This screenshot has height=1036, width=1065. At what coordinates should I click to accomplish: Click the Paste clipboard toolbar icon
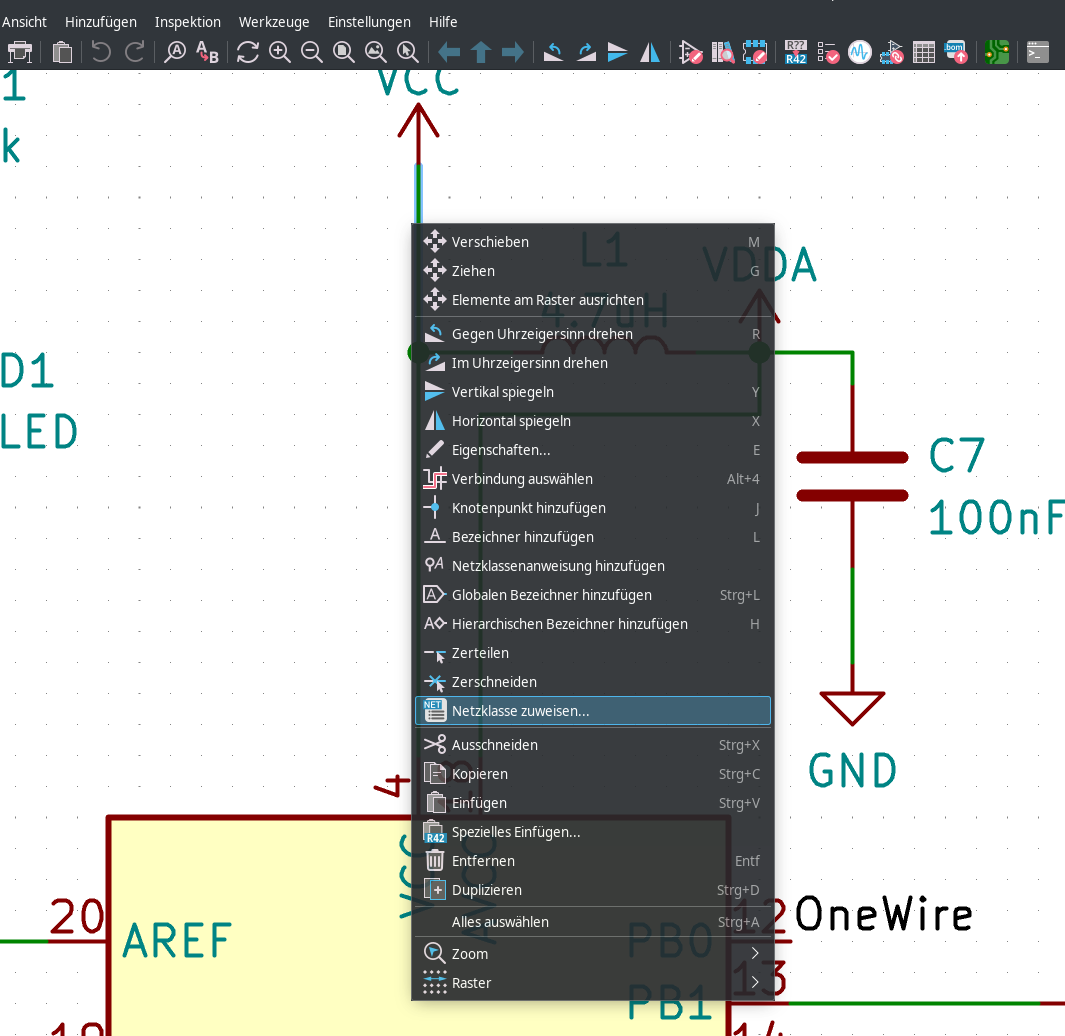tap(62, 52)
